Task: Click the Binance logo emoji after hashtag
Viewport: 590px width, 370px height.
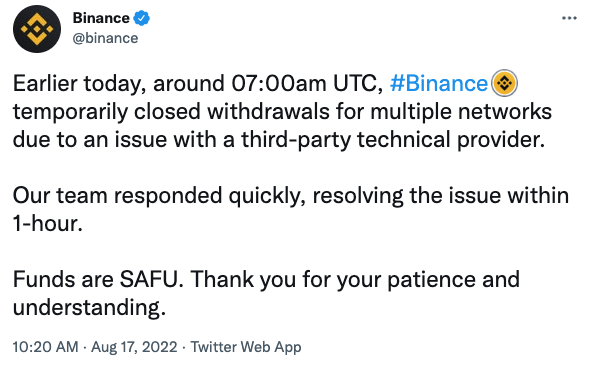Action: (x=505, y=83)
